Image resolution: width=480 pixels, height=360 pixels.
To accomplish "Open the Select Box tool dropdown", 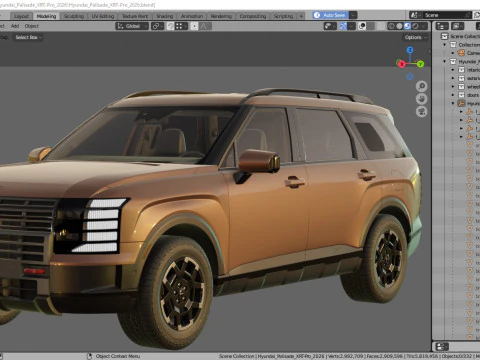I will pos(28,37).
